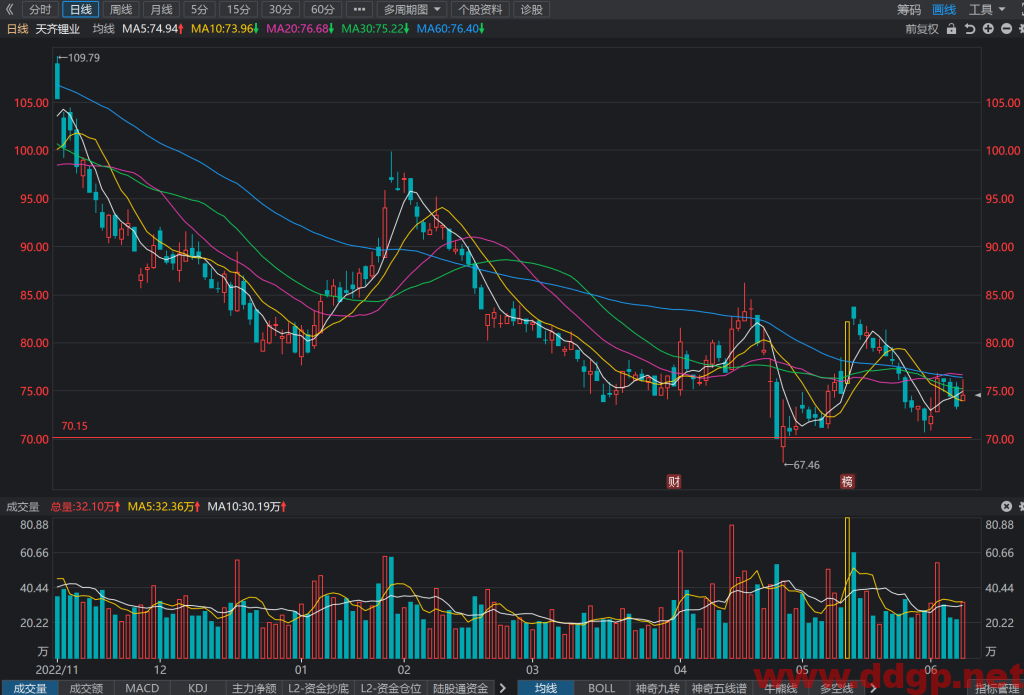Switch sub-indicator to L2-资金仓位
Viewport: 1024px width, 695px height.
point(391,688)
